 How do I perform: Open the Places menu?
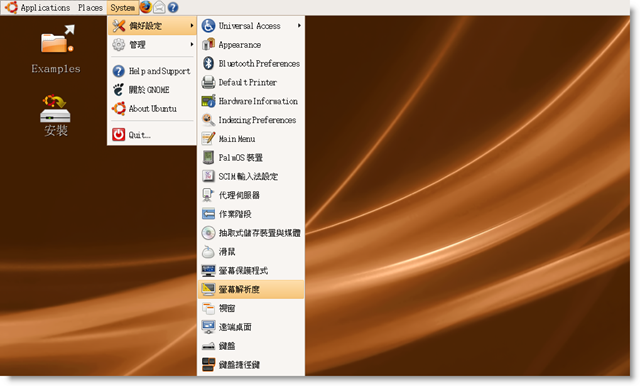tap(90, 7)
